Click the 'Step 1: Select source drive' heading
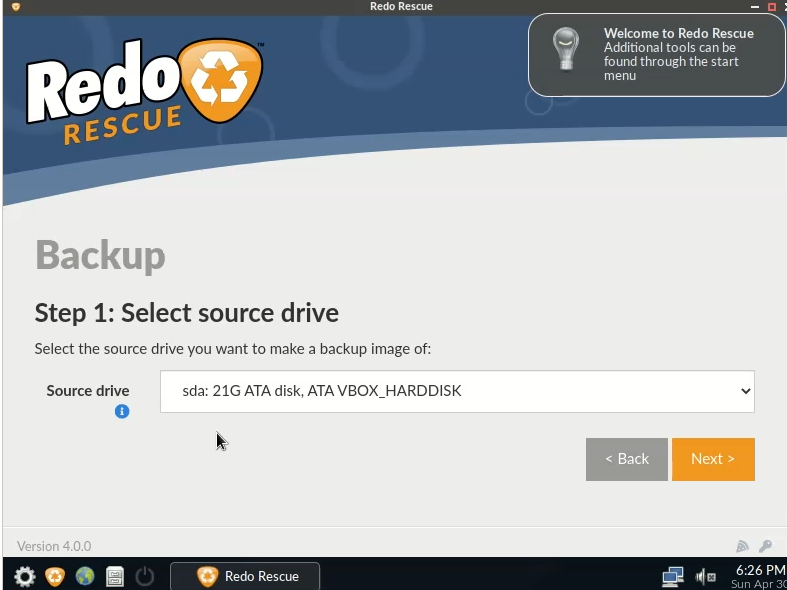The height and width of the screenshot is (590, 787). (x=187, y=313)
